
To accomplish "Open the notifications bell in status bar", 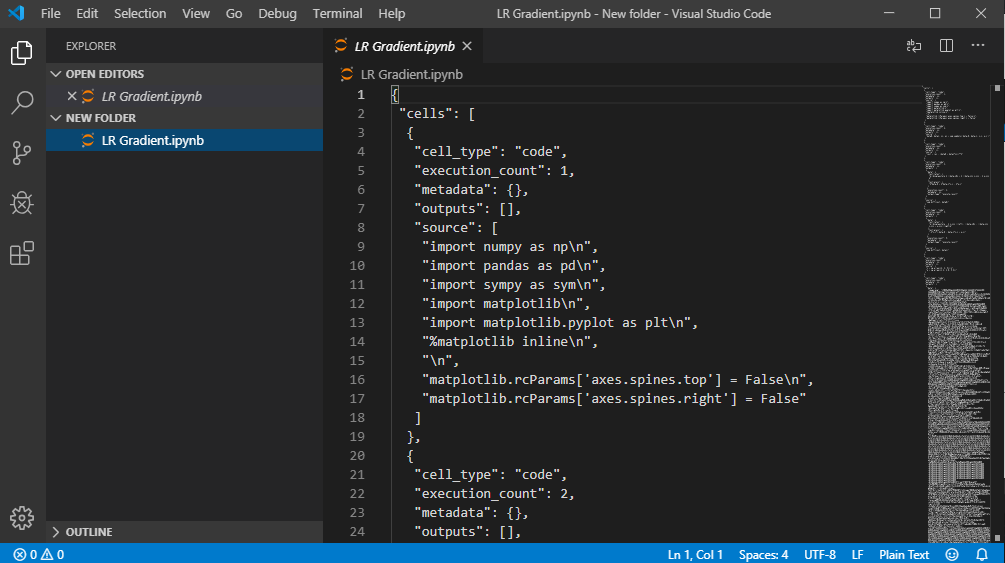I will (982, 554).
